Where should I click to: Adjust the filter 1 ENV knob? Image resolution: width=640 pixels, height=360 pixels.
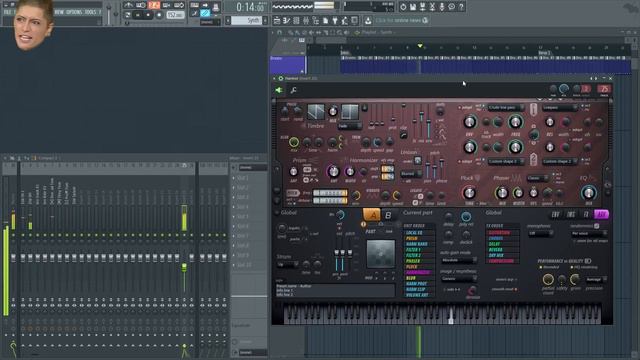[x=470, y=122]
